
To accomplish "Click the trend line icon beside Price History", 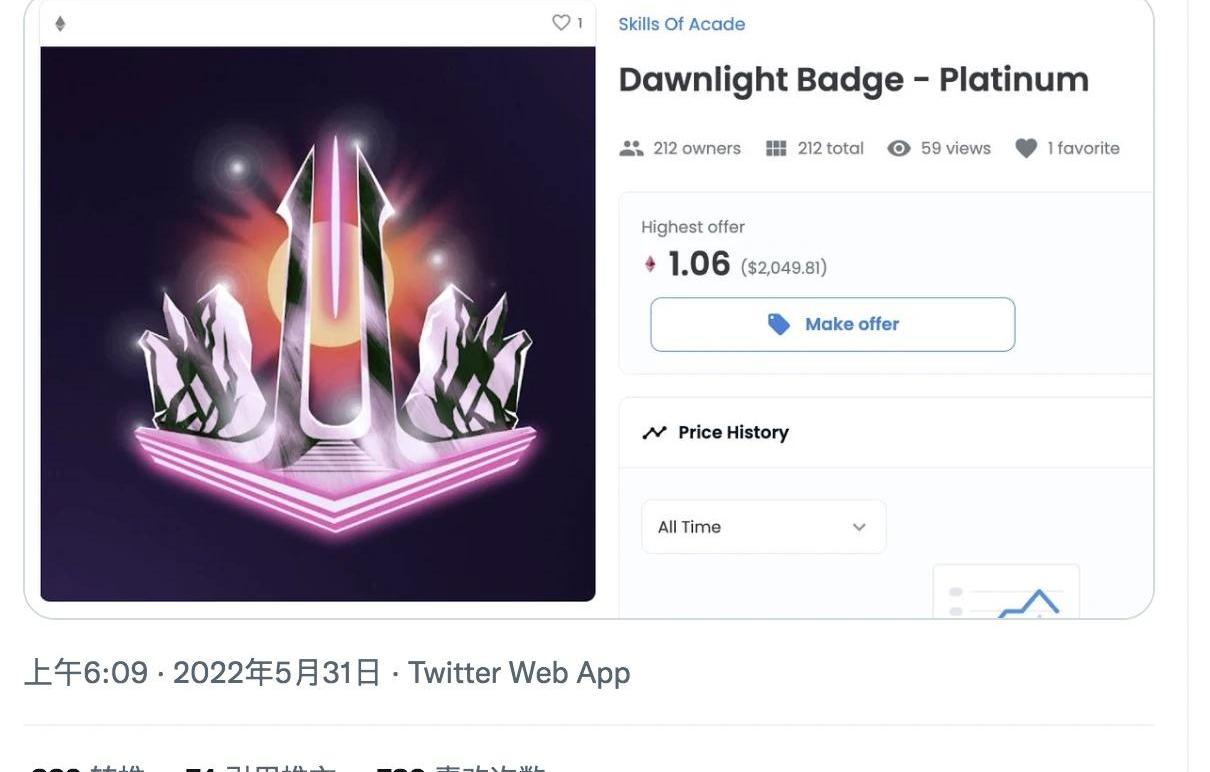I will point(654,432).
